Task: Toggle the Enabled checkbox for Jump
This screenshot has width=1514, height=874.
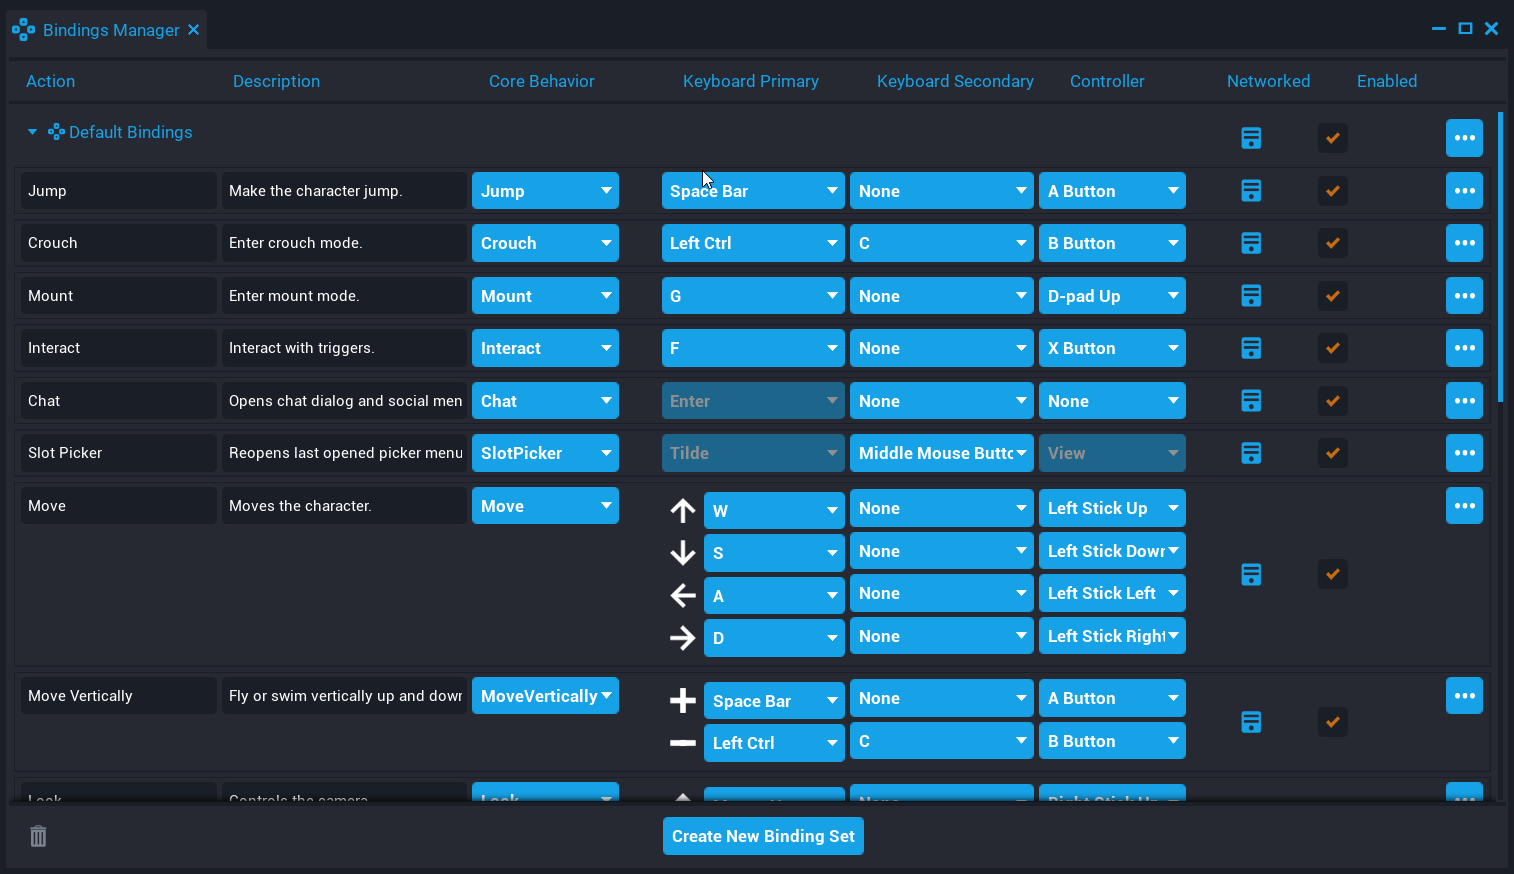Action: click(x=1332, y=190)
